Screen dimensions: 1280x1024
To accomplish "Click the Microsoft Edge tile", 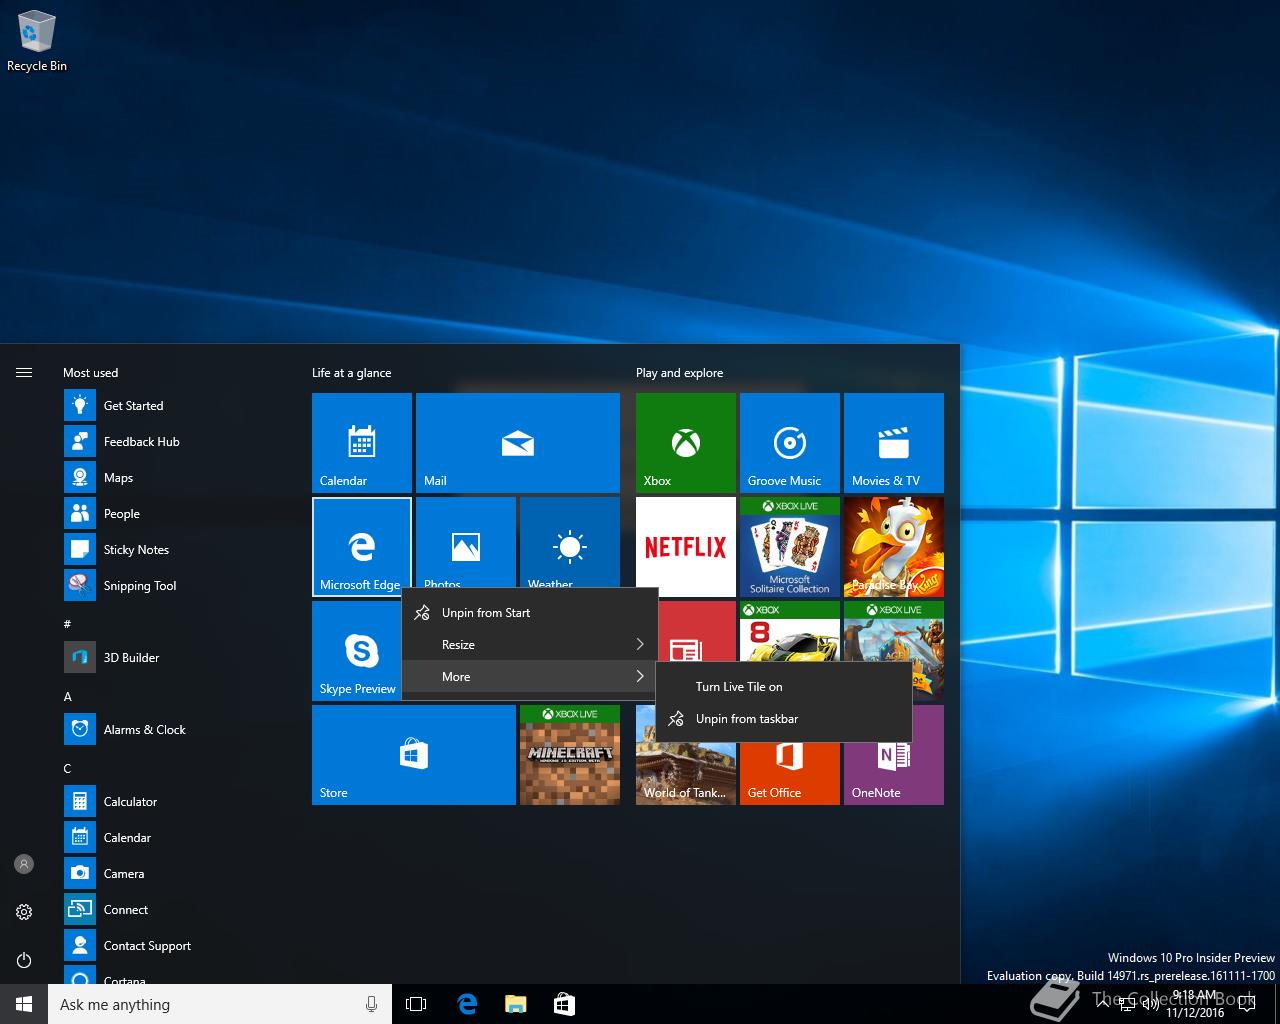I will (362, 547).
